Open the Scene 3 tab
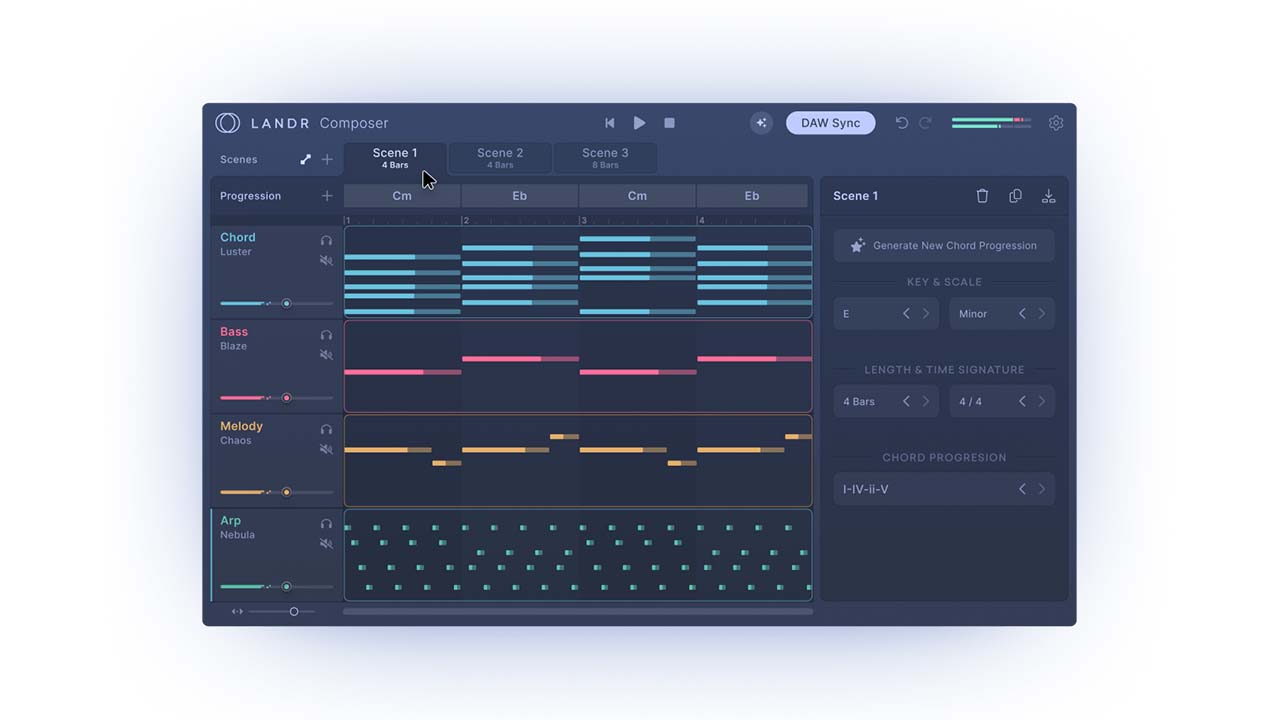Viewport: 1280px width, 720px height. coord(605,158)
